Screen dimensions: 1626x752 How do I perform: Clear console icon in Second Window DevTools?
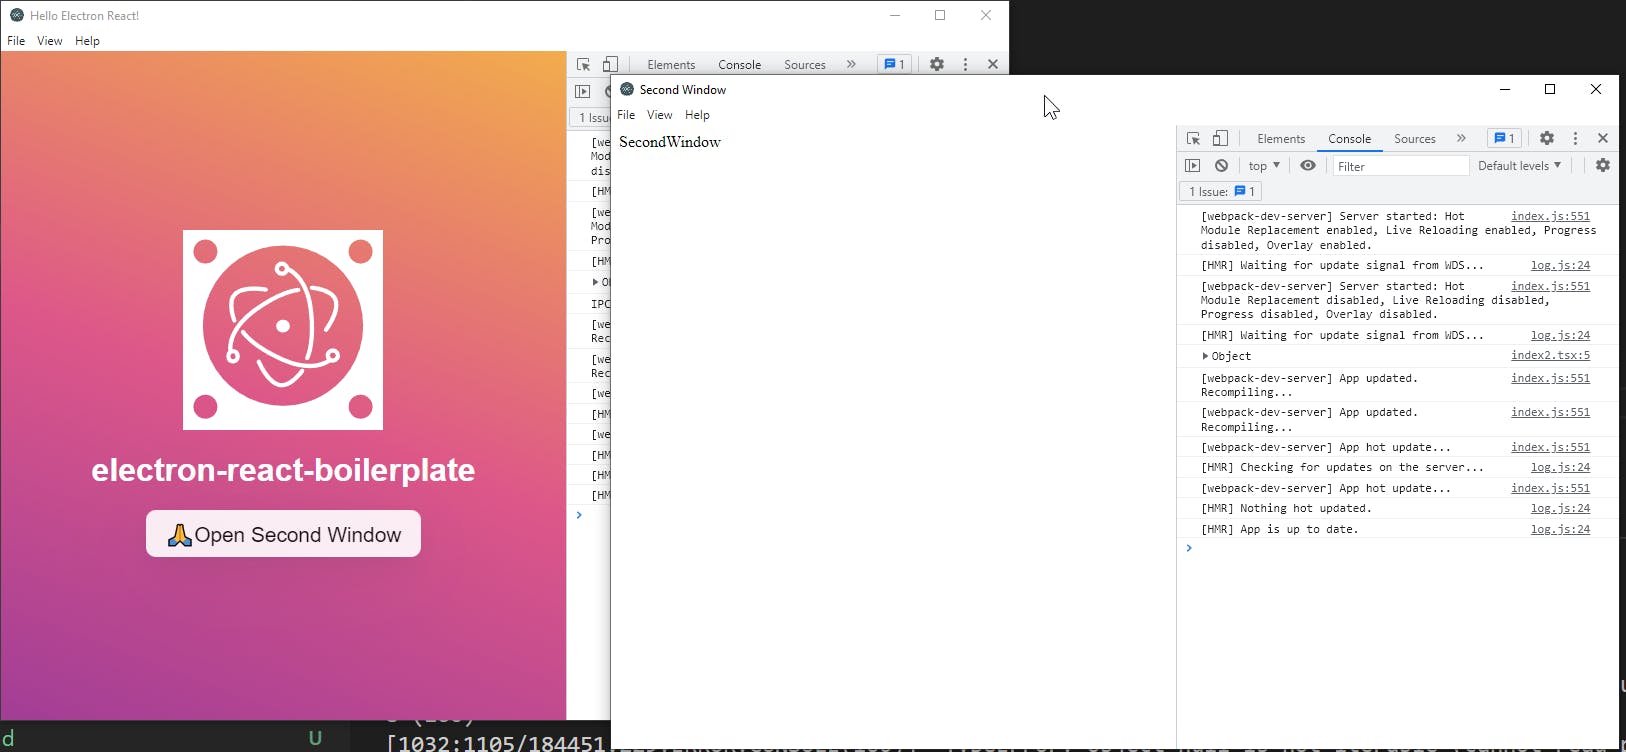(x=1221, y=166)
